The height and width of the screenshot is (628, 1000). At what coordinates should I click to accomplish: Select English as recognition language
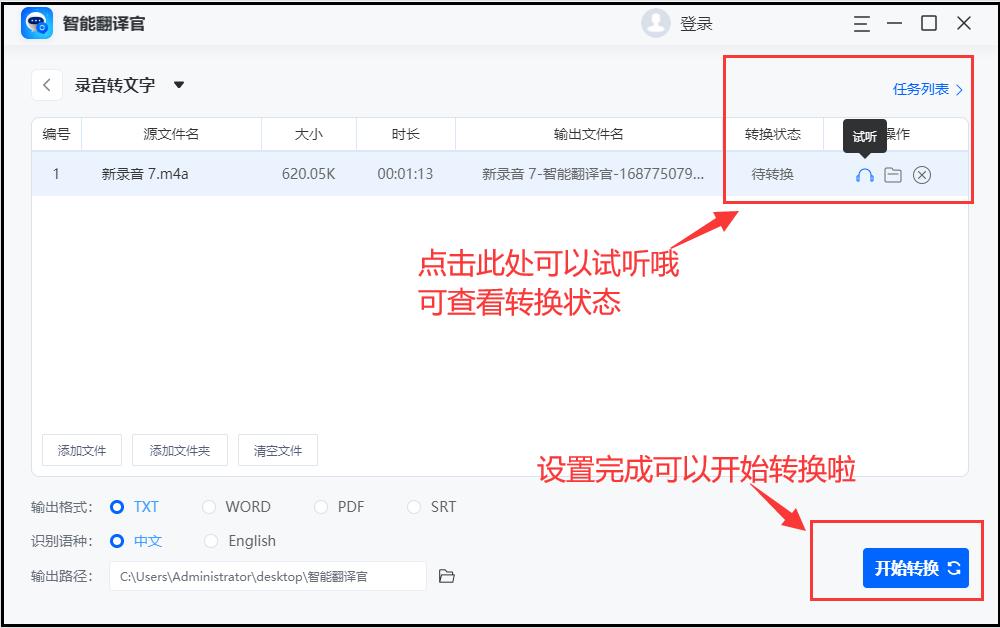click(211, 541)
